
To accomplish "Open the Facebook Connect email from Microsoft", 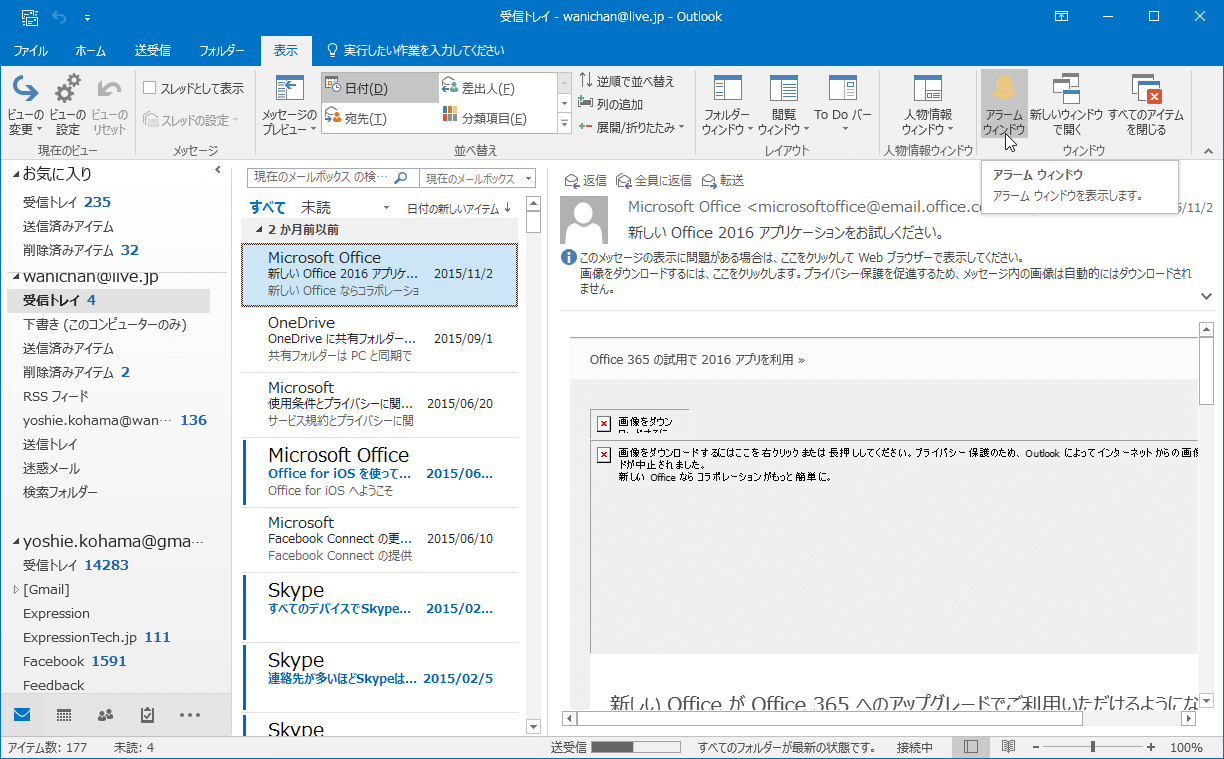I will point(380,539).
